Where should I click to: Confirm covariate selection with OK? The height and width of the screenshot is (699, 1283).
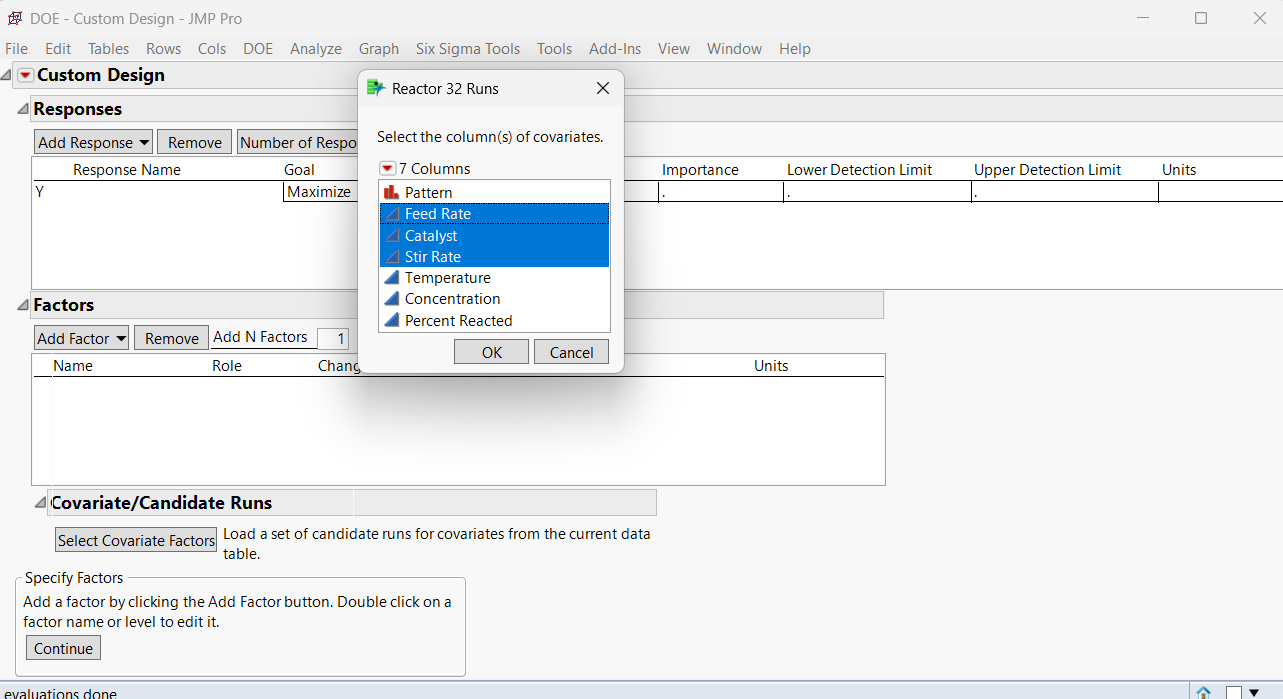[491, 351]
